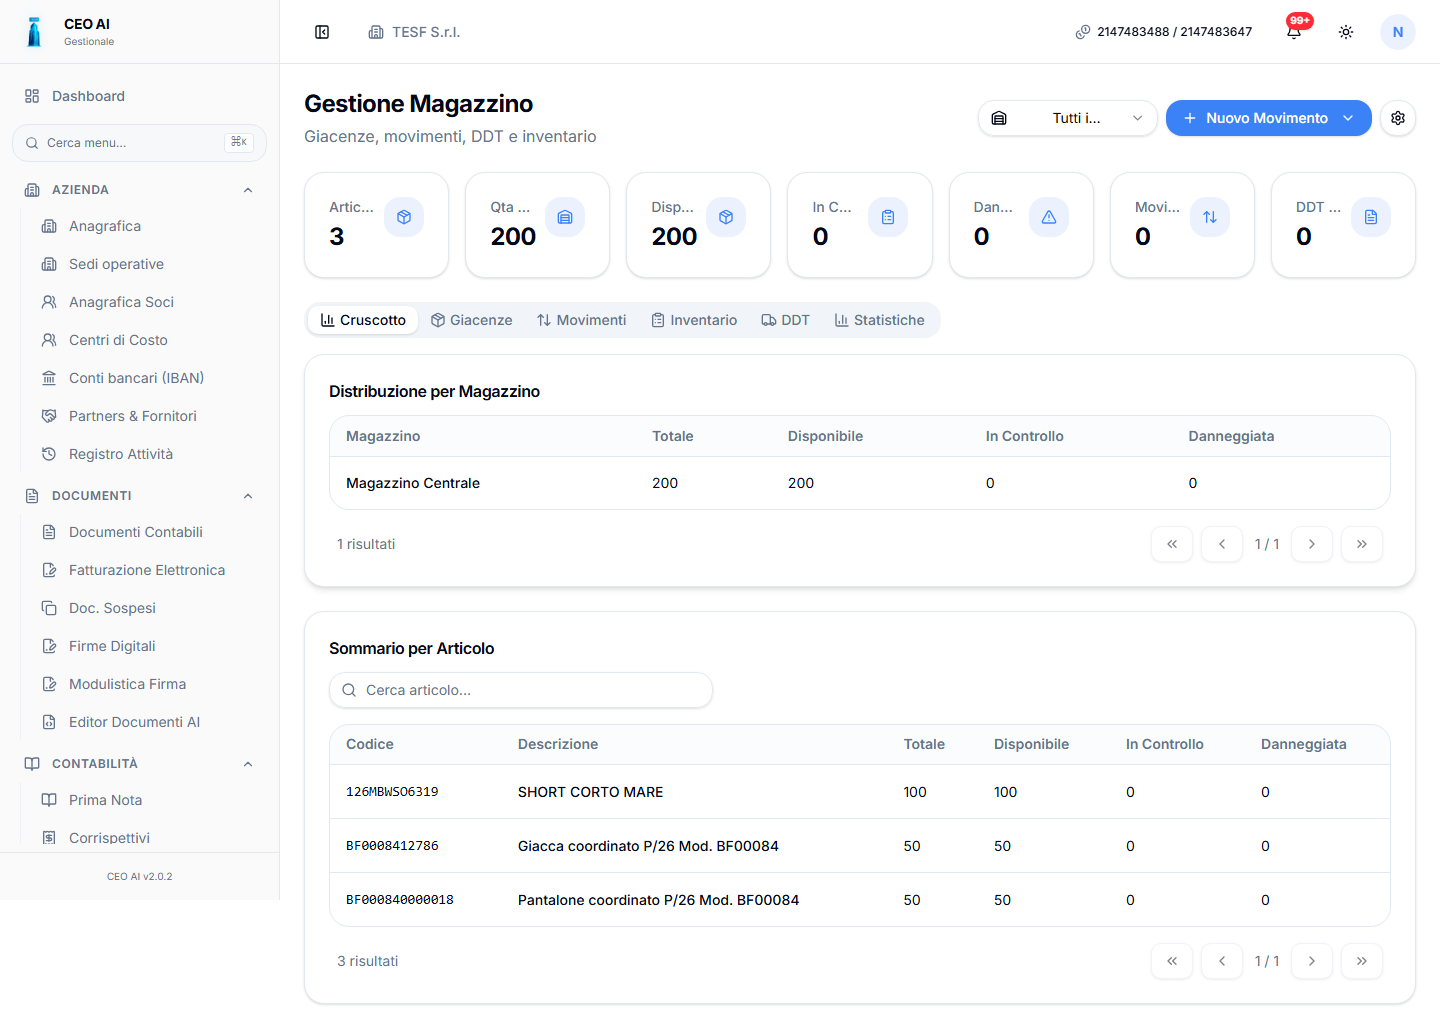Go to previous page of Distribuzione table
The image size is (1440, 1028).
pyautogui.click(x=1222, y=544)
